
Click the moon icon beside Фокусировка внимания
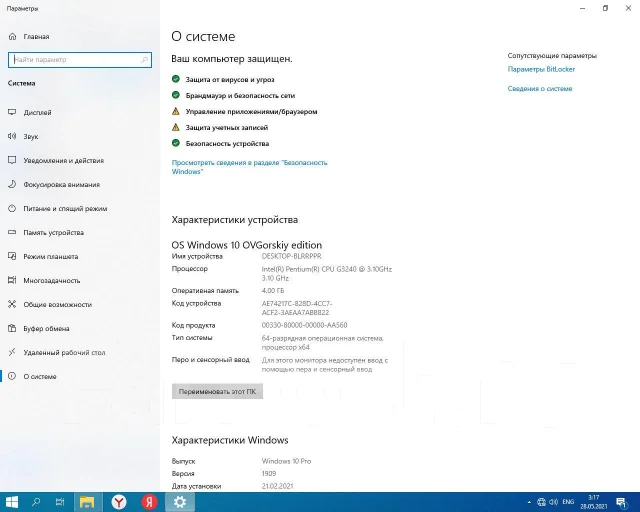coord(12,184)
